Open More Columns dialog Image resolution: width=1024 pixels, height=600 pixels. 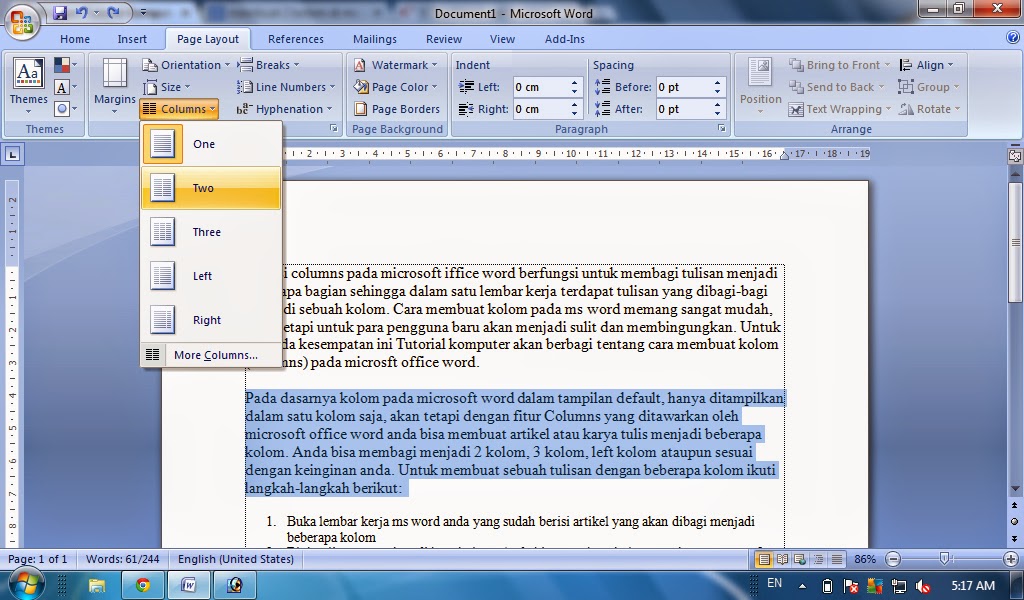pyautogui.click(x=211, y=355)
